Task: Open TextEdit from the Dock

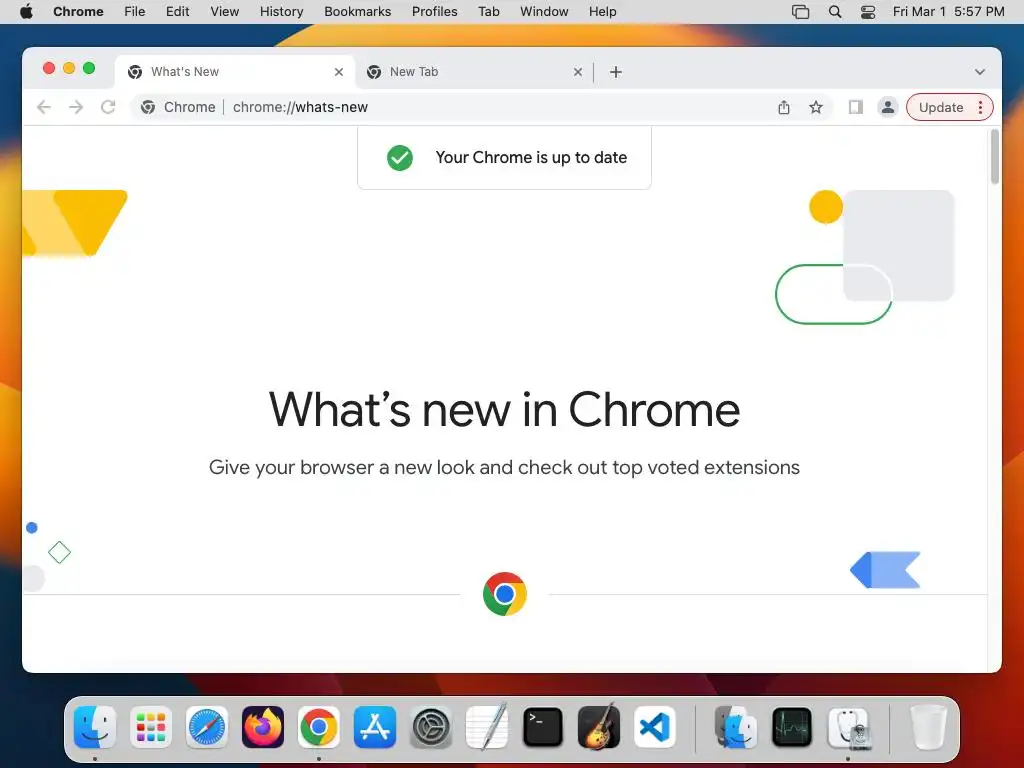Action: click(x=487, y=727)
